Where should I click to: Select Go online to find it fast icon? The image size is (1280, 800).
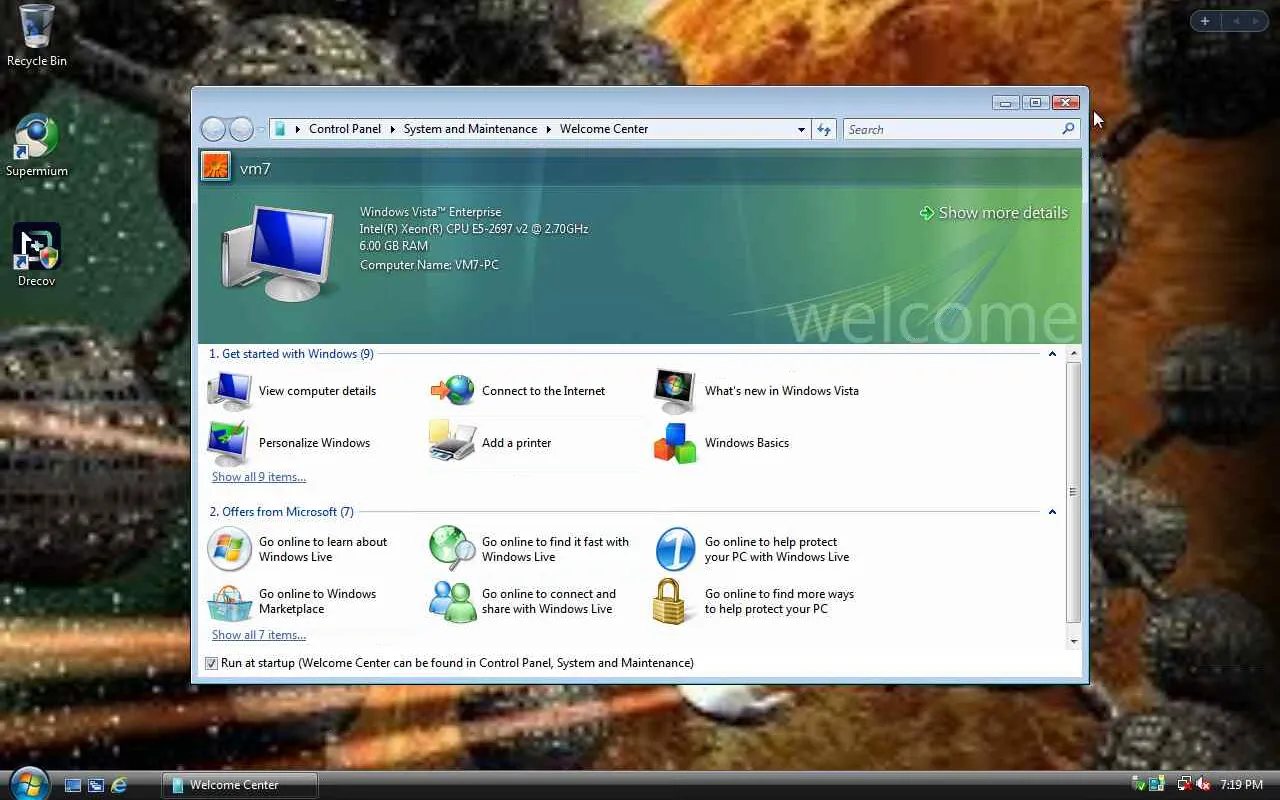[453, 548]
